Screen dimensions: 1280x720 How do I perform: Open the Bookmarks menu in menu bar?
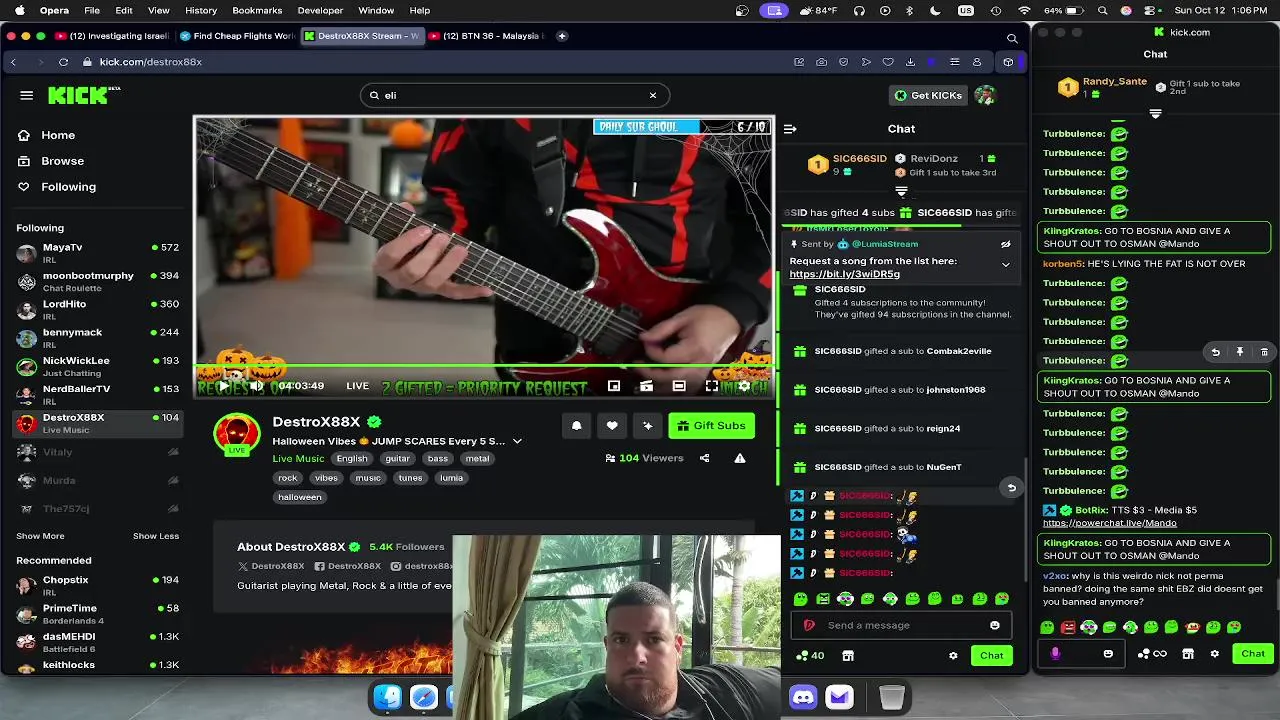[x=257, y=10]
